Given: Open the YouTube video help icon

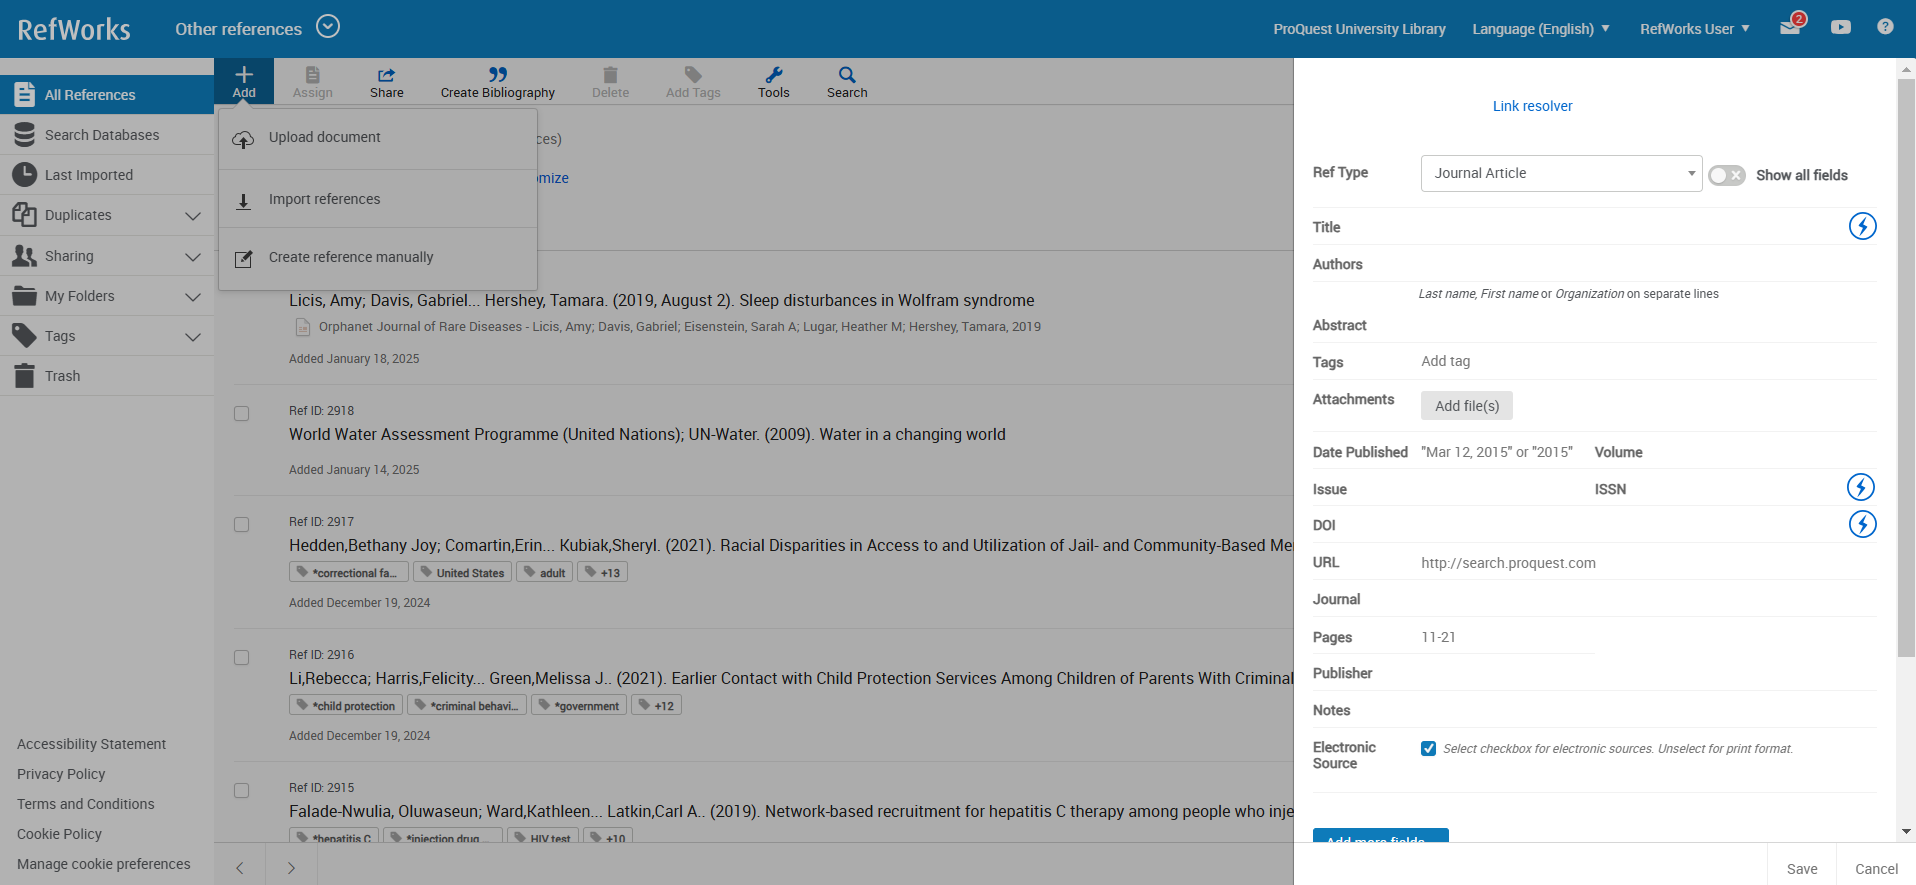Looking at the screenshot, I should point(1841,27).
